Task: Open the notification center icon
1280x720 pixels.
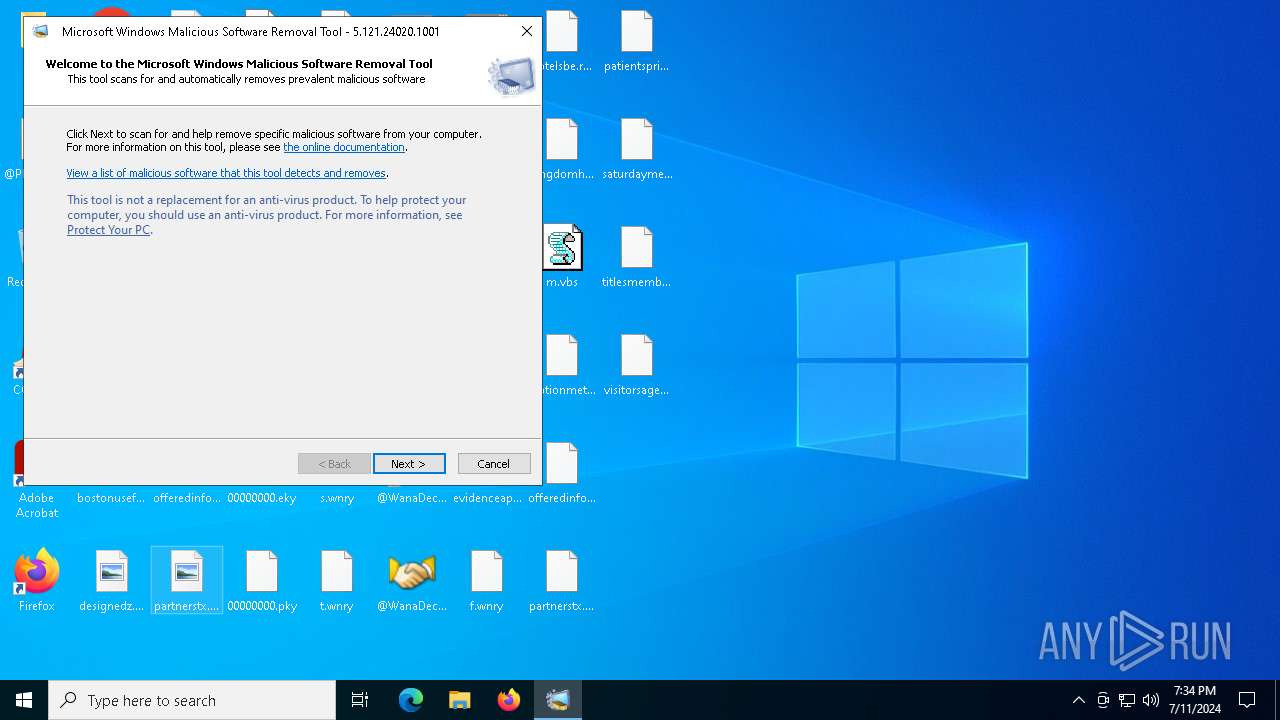Action: tap(1247, 700)
